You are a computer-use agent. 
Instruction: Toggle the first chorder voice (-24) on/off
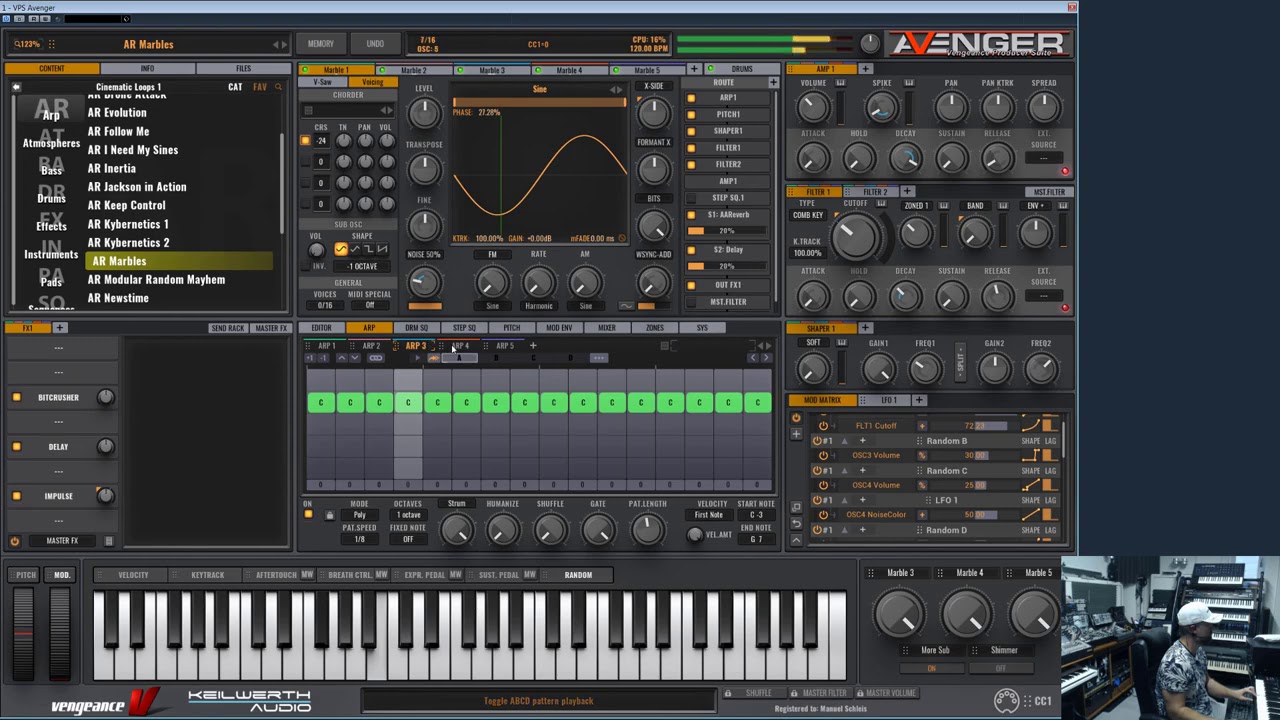305,141
